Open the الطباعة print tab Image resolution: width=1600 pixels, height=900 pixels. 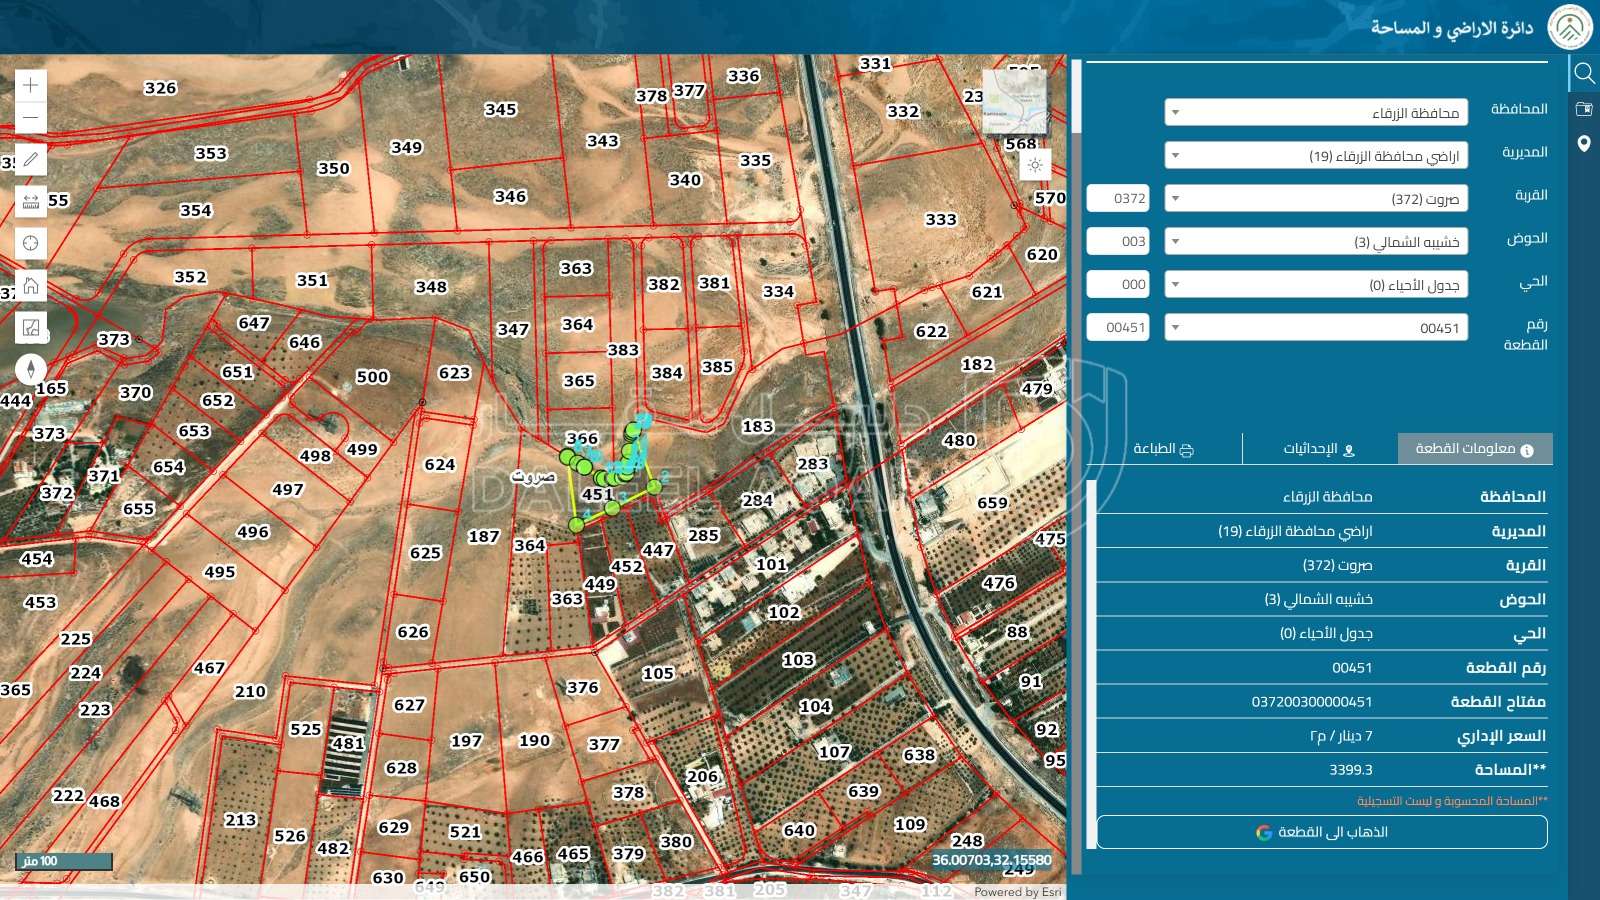[1164, 449]
